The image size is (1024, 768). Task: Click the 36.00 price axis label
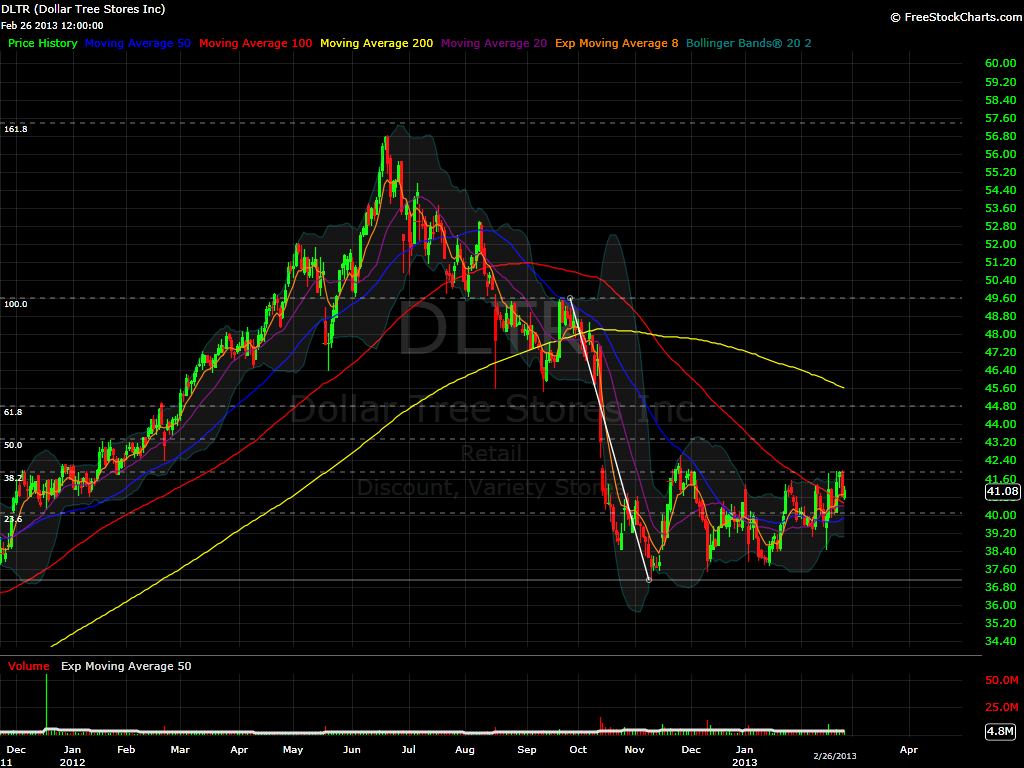[x=1000, y=605]
